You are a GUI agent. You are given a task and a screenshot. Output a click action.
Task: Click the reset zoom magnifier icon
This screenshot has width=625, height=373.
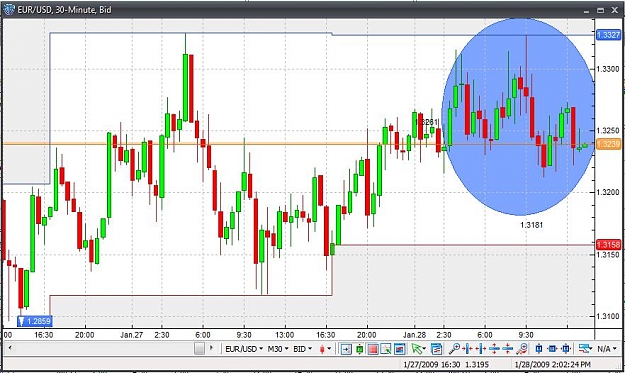coord(522,349)
